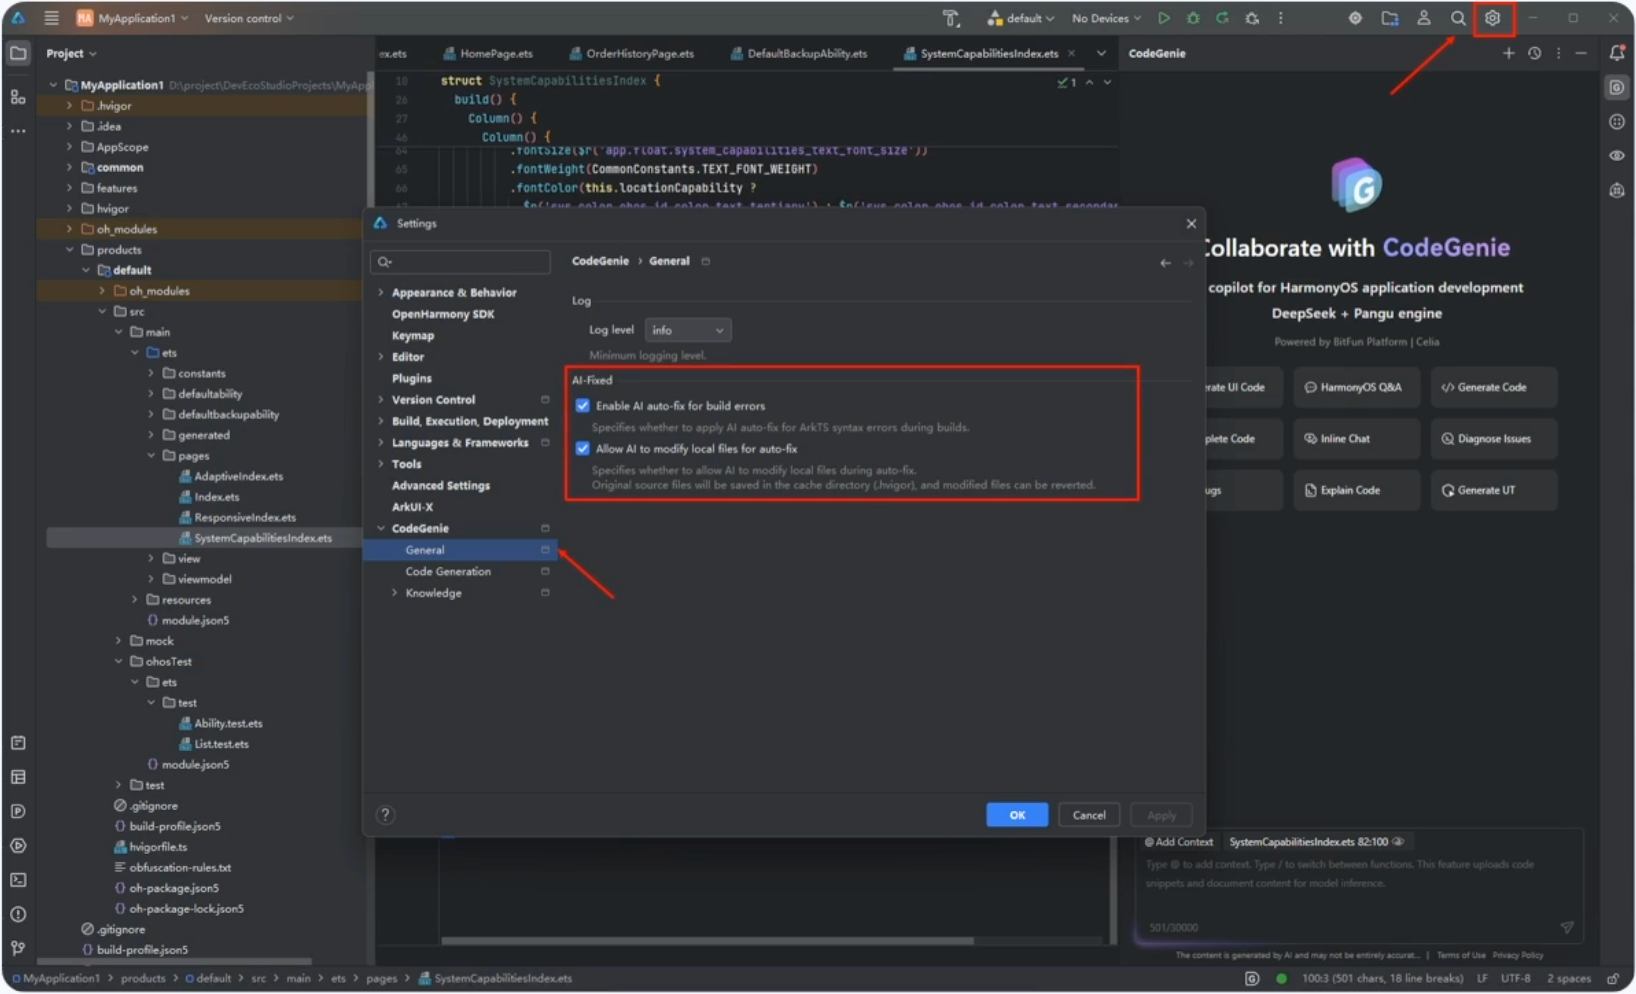Toggle SystemCapabilitiesIndex.ets context visibility eye
The height and width of the screenshot is (994, 1636).
[x=1398, y=842]
